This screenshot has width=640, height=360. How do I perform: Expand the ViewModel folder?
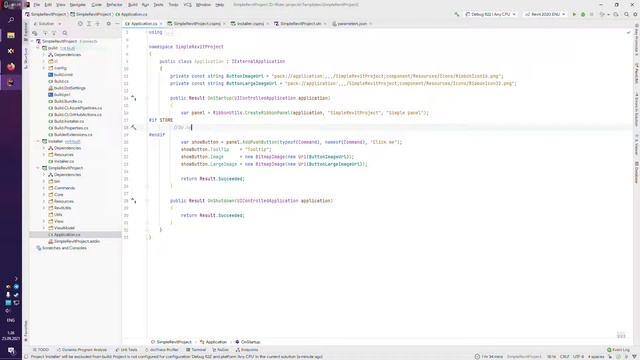44,228
